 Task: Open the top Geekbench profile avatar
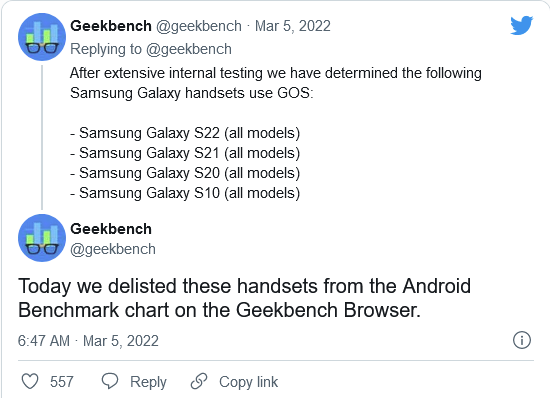click(42, 37)
